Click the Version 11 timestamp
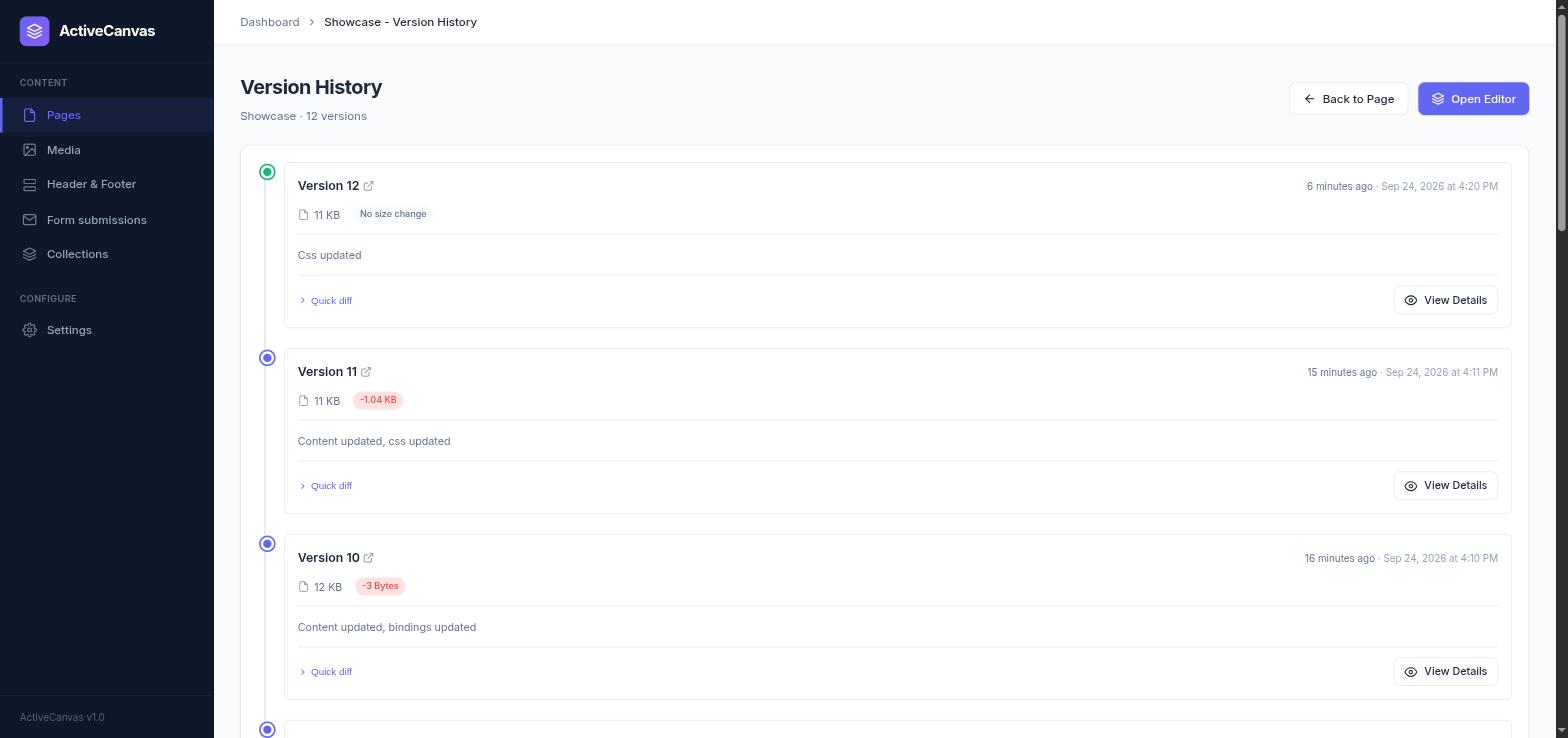This screenshot has height=738, width=1568. [1402, 372]
